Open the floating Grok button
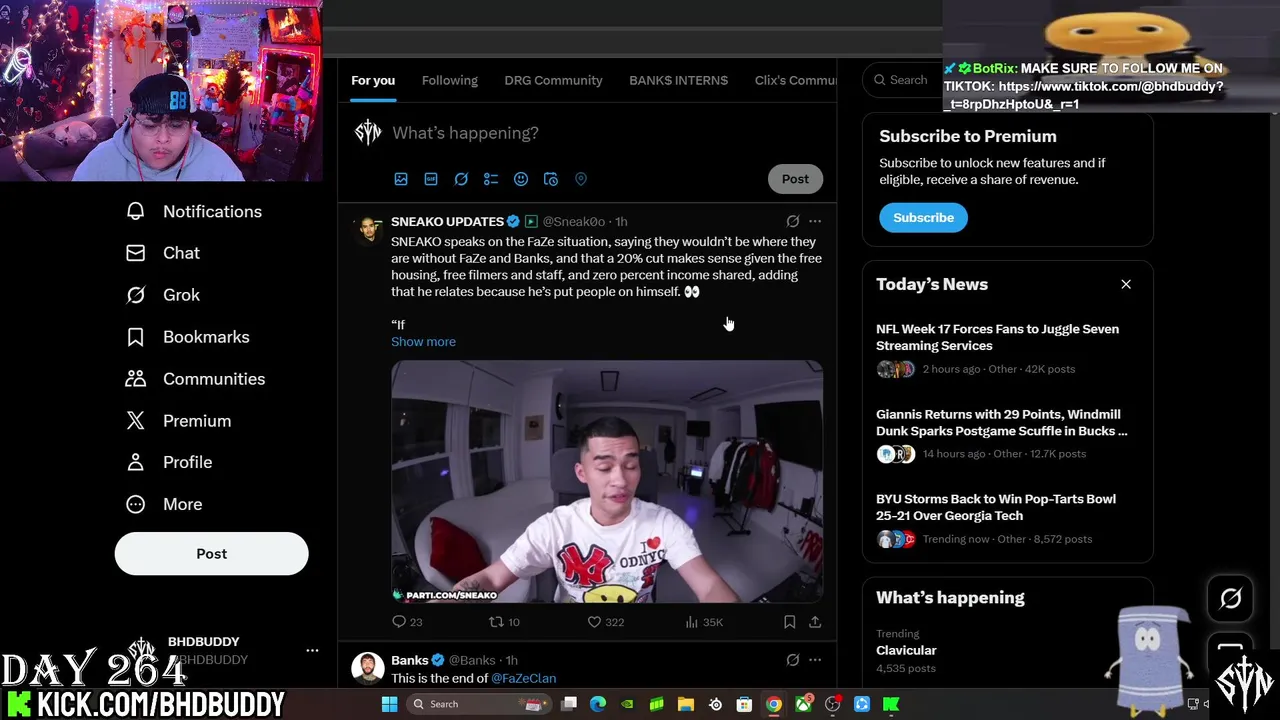 pyautogui.click(x=1230, y=598)
